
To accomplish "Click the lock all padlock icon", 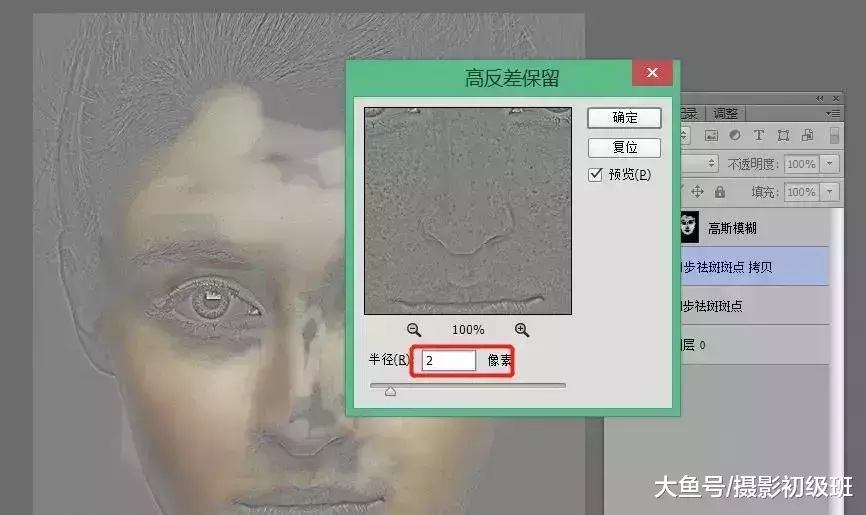I will 720,192.
